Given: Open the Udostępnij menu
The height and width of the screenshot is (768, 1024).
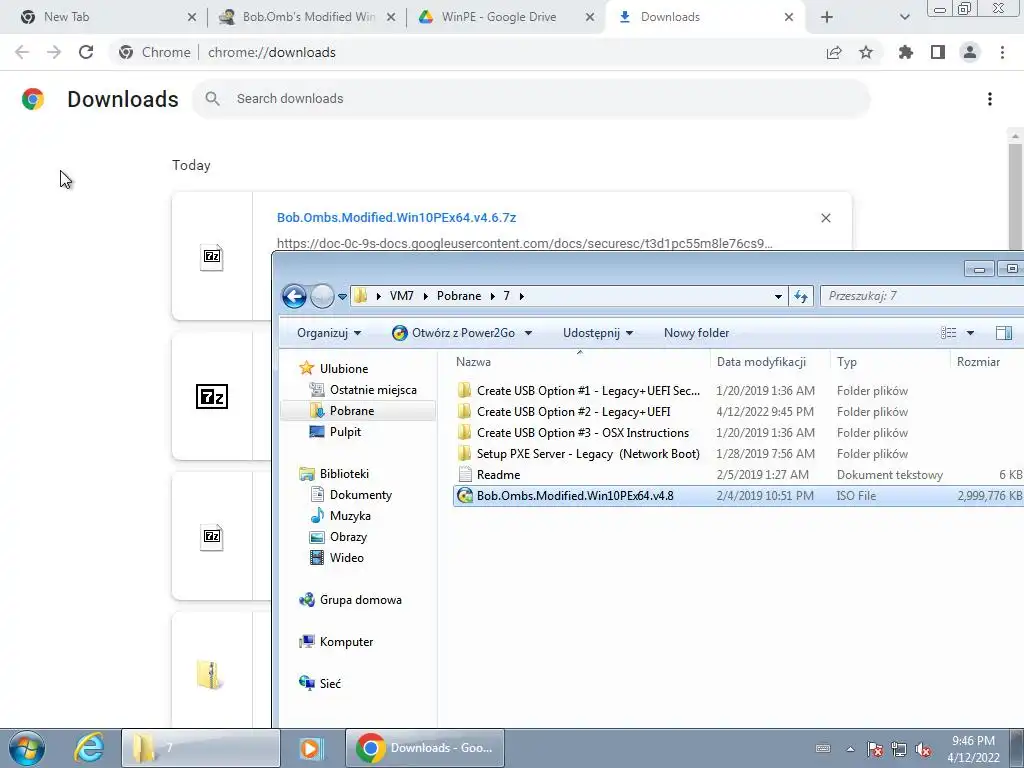Looking at the screenshot, I should point(598,333).
